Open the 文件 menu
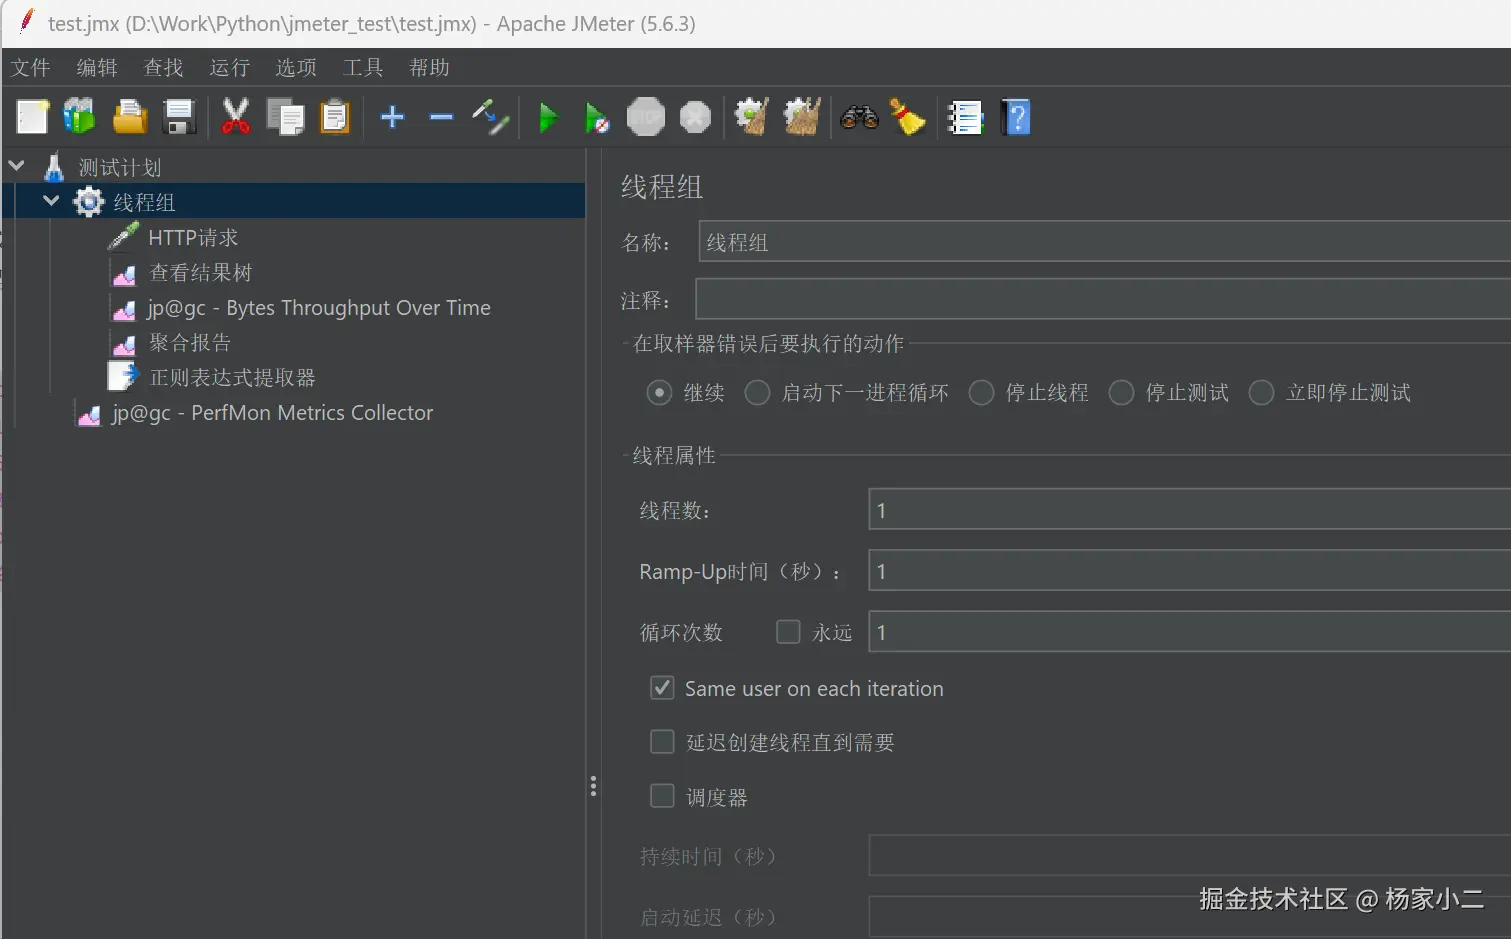The width and height of the screenshot is (1511, 939). (x=31, y=67)
